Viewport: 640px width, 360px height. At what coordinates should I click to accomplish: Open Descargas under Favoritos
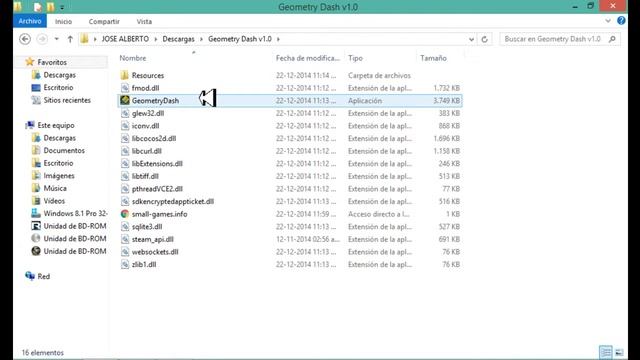pos(60,75)
